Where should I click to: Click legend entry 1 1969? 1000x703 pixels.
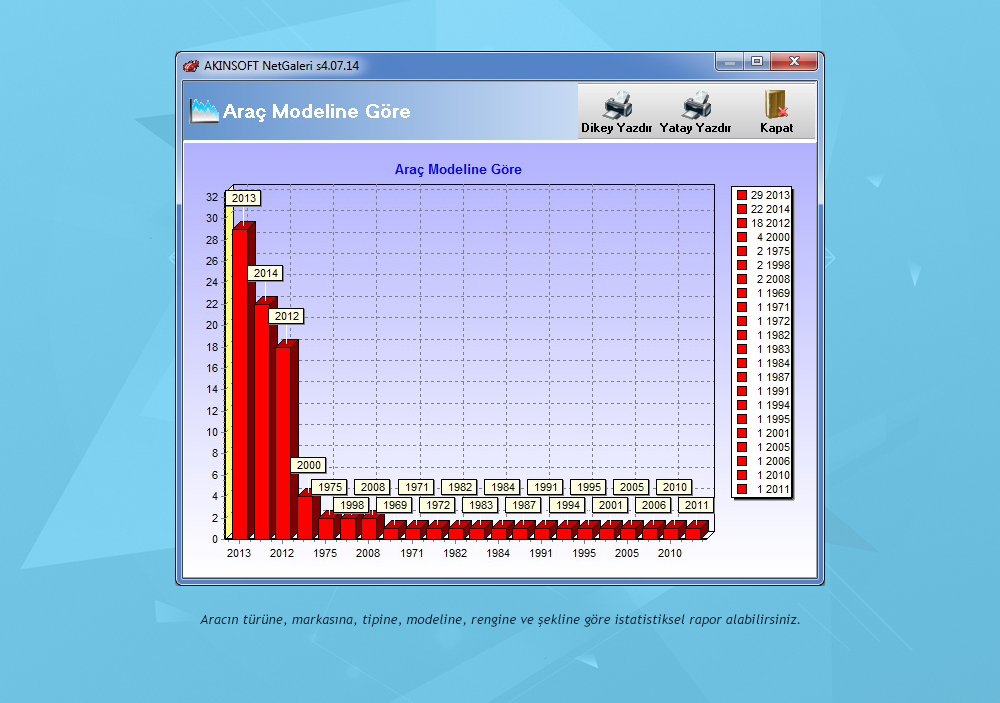pyautogui.click(x=763, y=293)
